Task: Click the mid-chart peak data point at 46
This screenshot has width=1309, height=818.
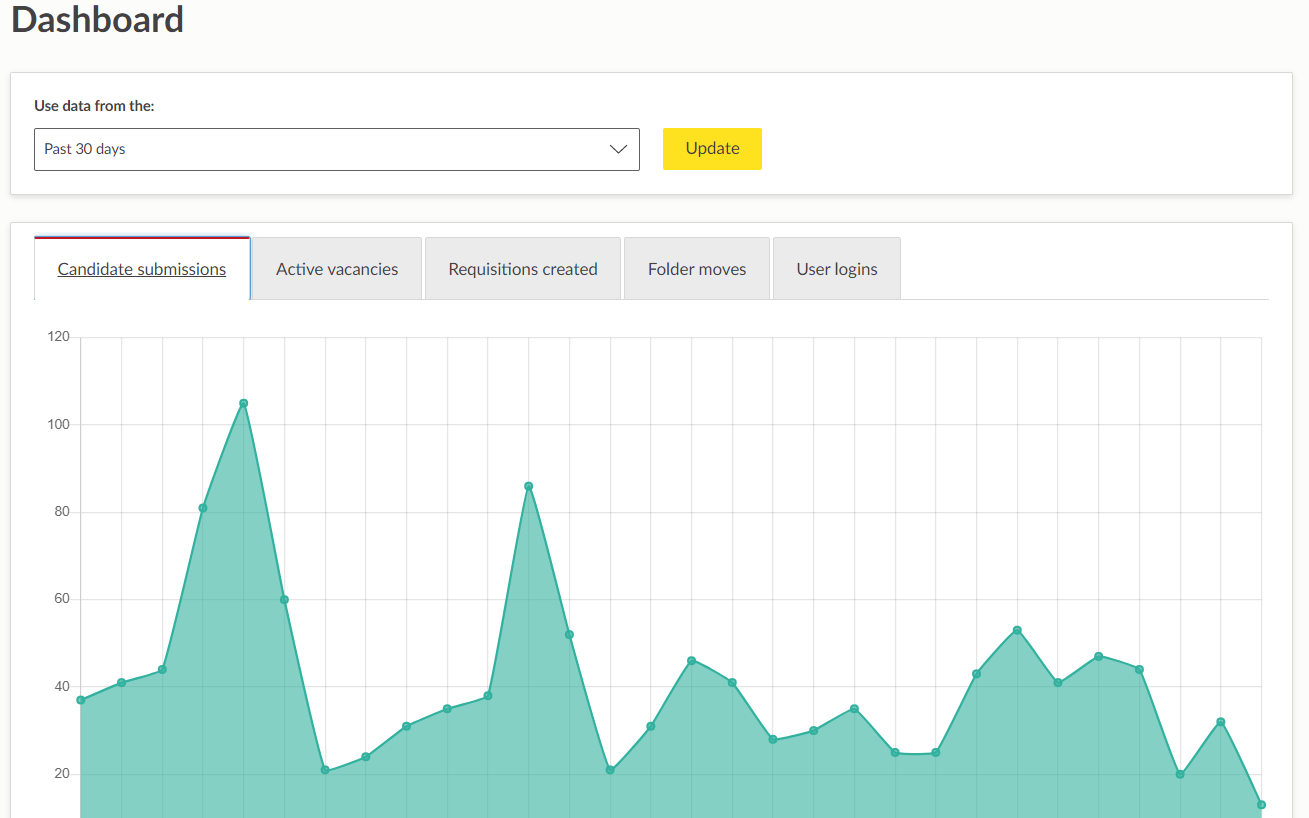Action: tap(691, 661)
